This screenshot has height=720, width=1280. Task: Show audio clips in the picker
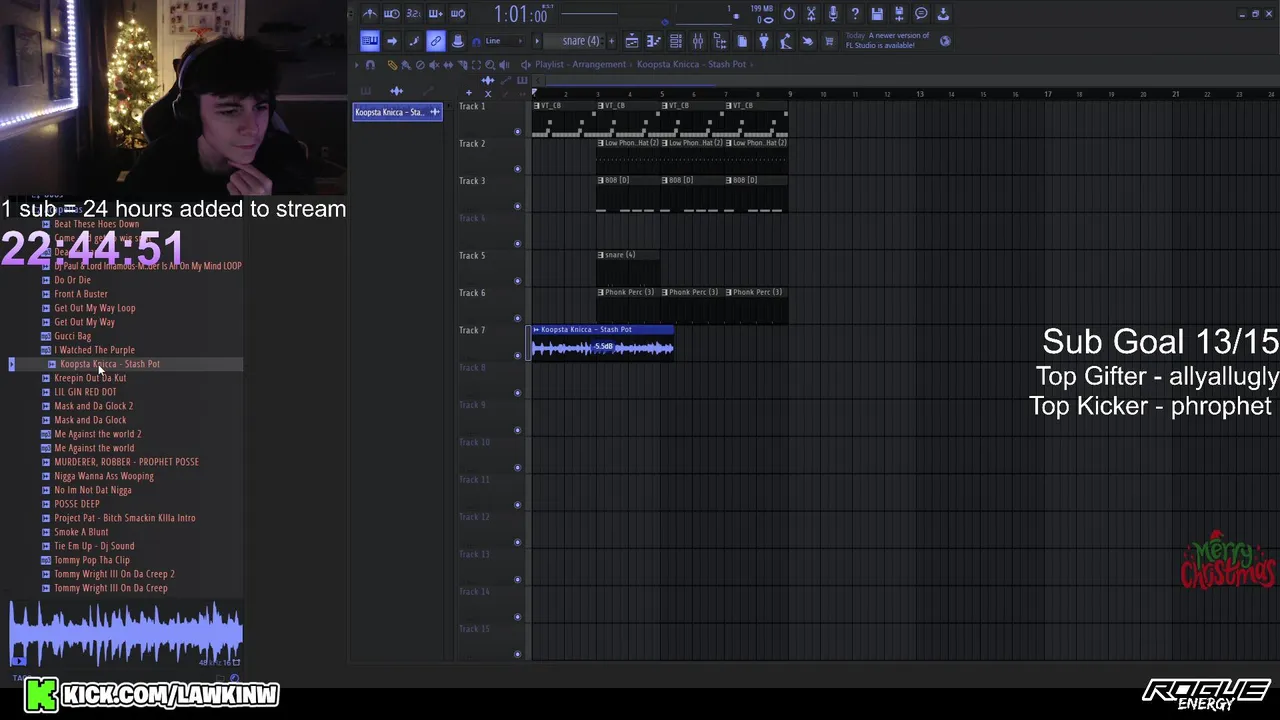pos(397,91)
